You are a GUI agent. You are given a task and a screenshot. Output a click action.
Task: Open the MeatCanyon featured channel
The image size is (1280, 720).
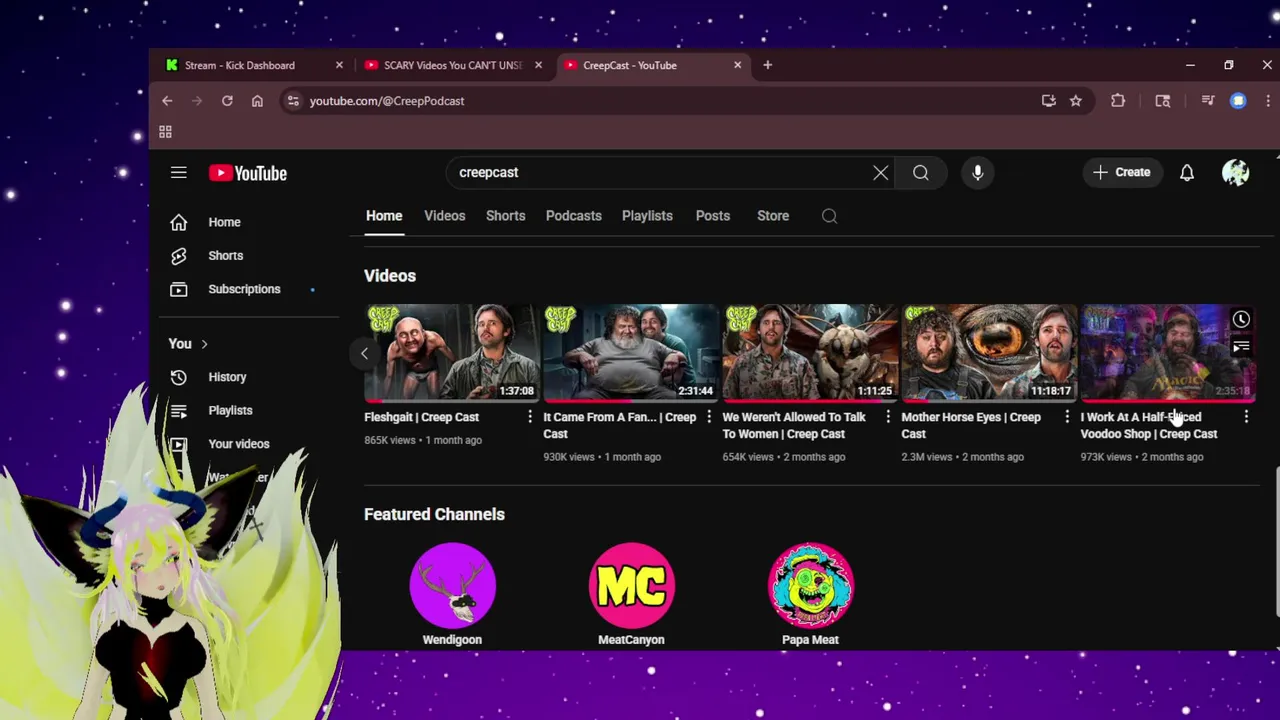coord(631,585)
